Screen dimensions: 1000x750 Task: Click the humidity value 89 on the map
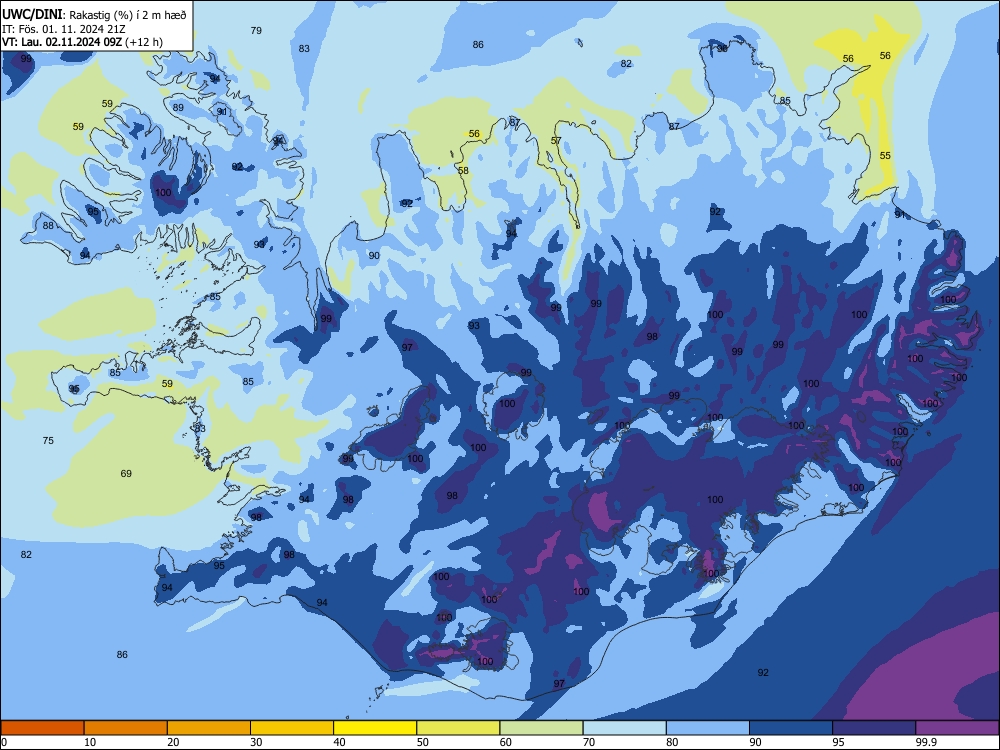click(x=179, y=108)
